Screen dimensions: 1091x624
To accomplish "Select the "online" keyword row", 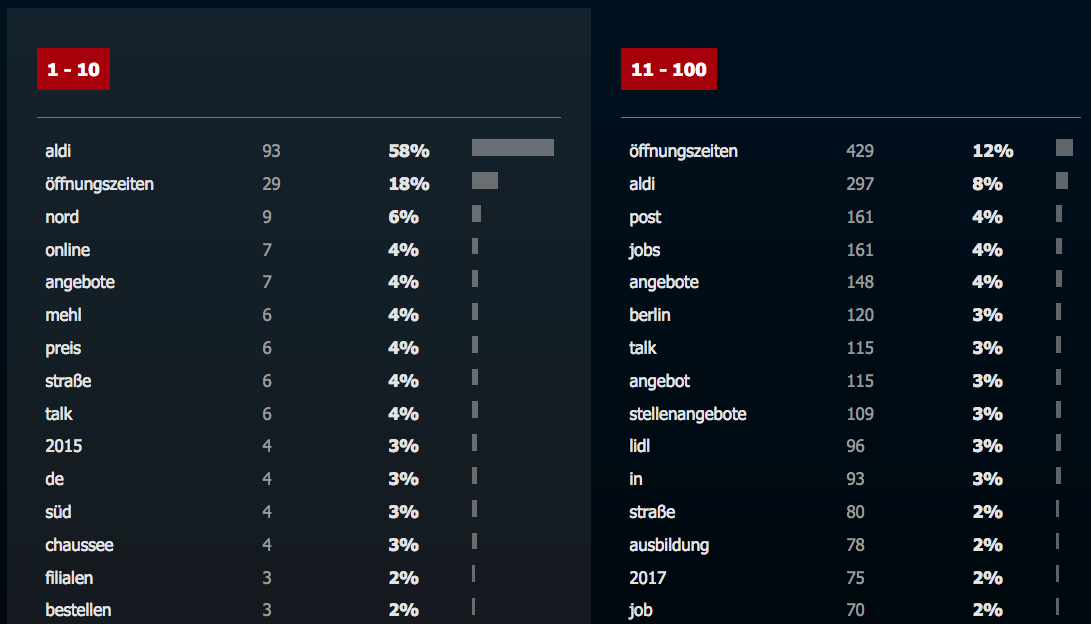I will (x=67, y=250).
